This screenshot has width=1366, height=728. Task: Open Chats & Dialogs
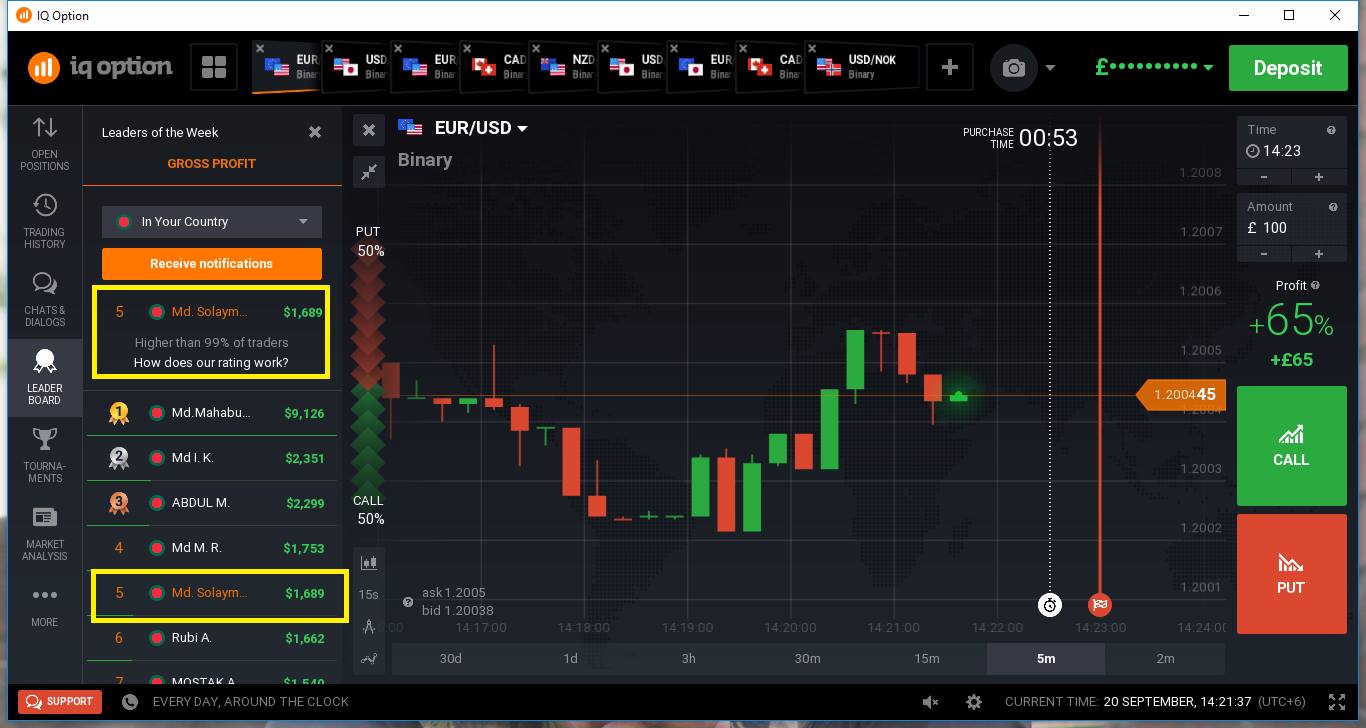44,300
